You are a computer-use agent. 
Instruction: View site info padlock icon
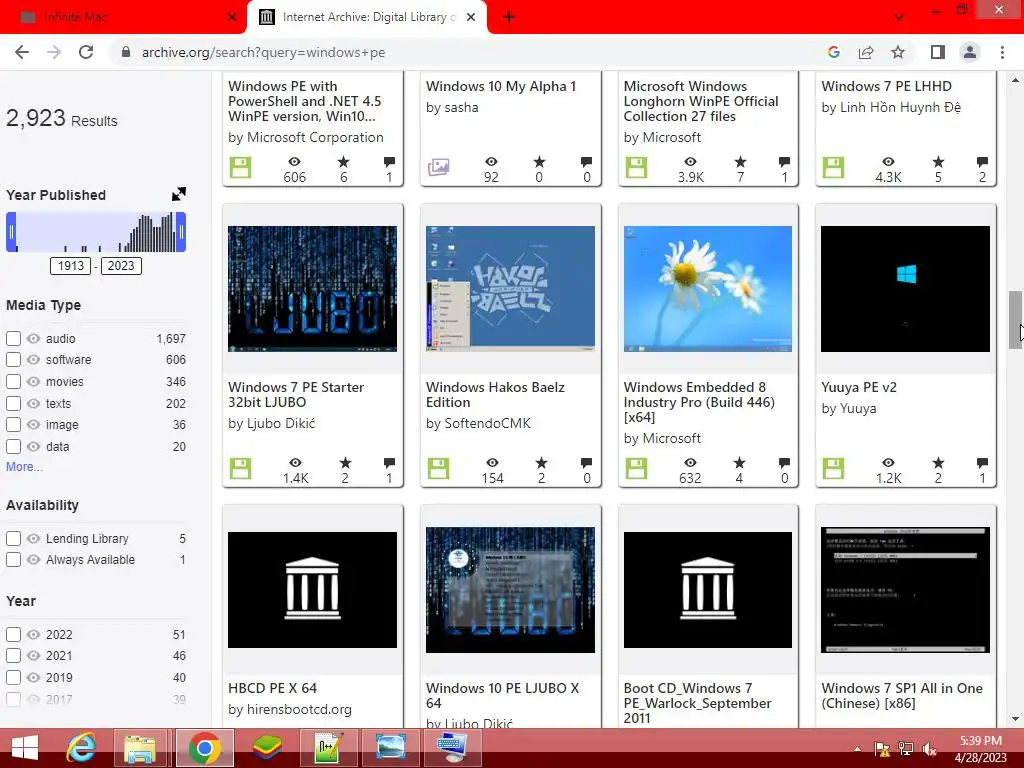point(126,52)
